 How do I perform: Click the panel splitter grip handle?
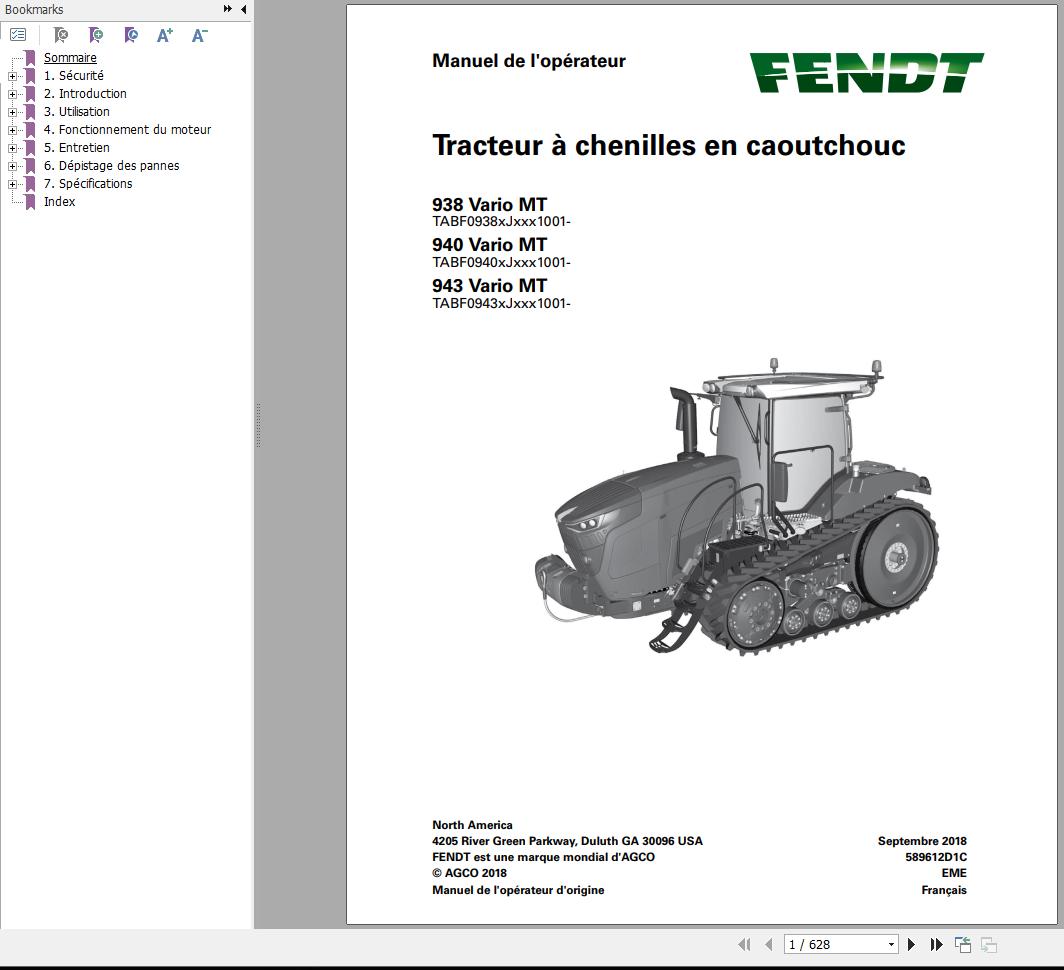click(259, 425)
